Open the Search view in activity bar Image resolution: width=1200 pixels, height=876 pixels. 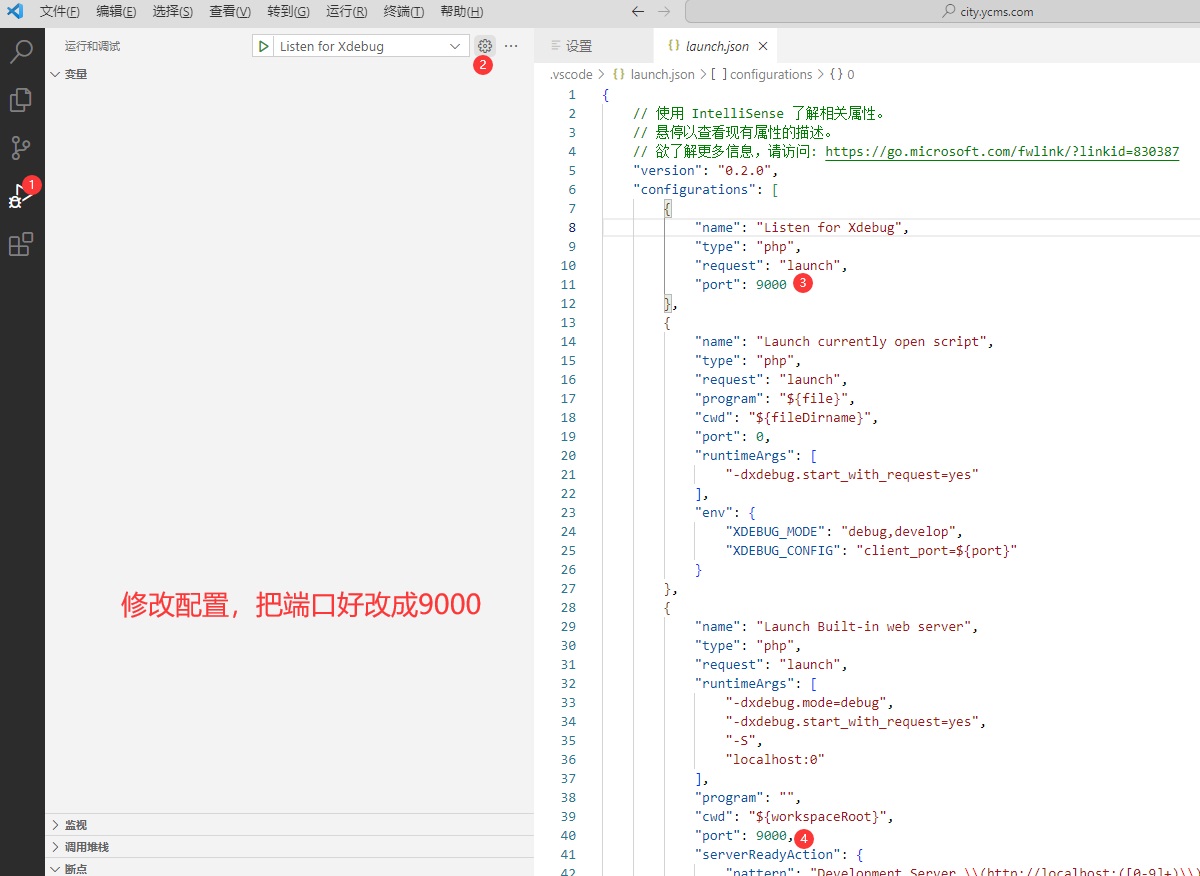[21, 51]
